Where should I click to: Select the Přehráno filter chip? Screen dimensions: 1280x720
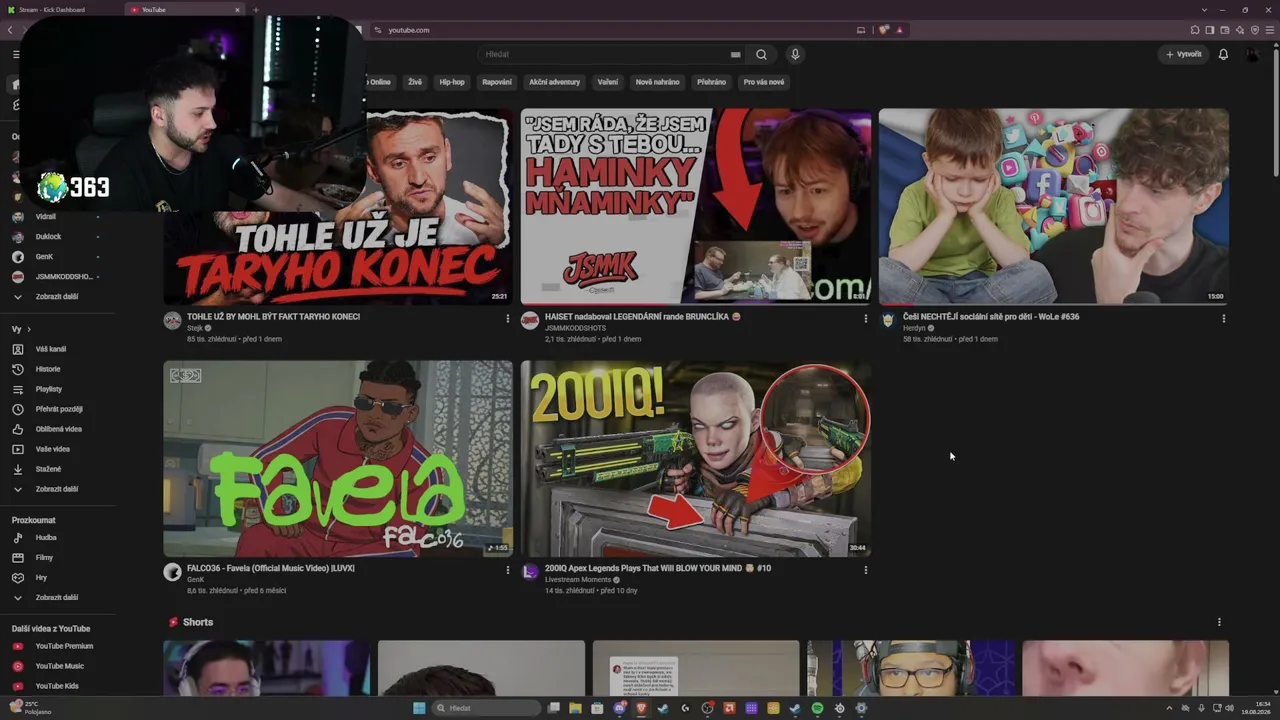click(712, 82)
